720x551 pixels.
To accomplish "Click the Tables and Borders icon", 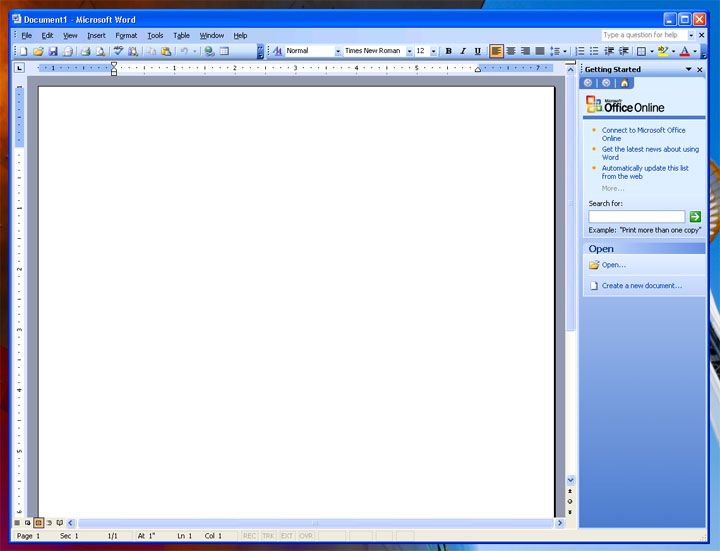I will [x=224, y=51].
